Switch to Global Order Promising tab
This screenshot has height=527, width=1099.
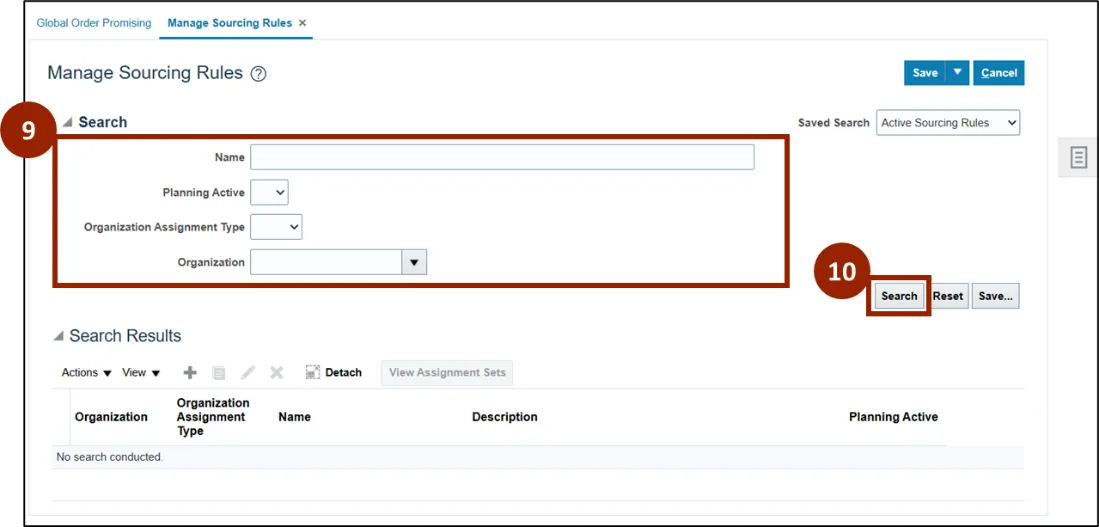pos(94,23)
